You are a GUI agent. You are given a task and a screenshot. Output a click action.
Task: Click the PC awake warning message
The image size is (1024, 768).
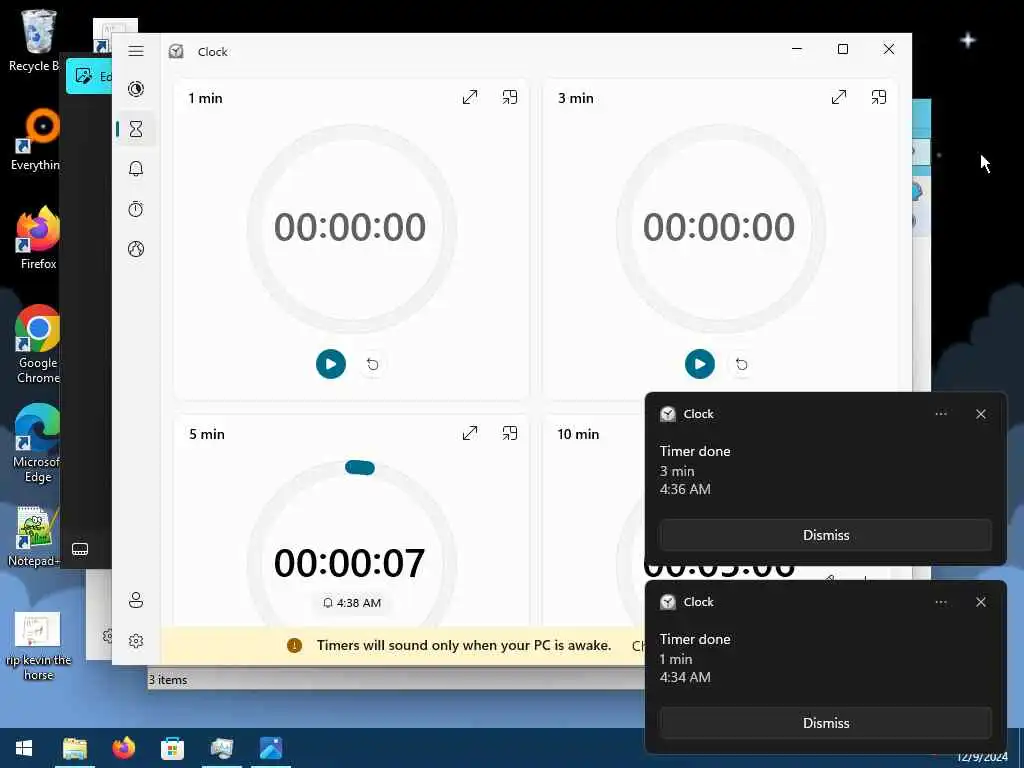pos(464,645)
